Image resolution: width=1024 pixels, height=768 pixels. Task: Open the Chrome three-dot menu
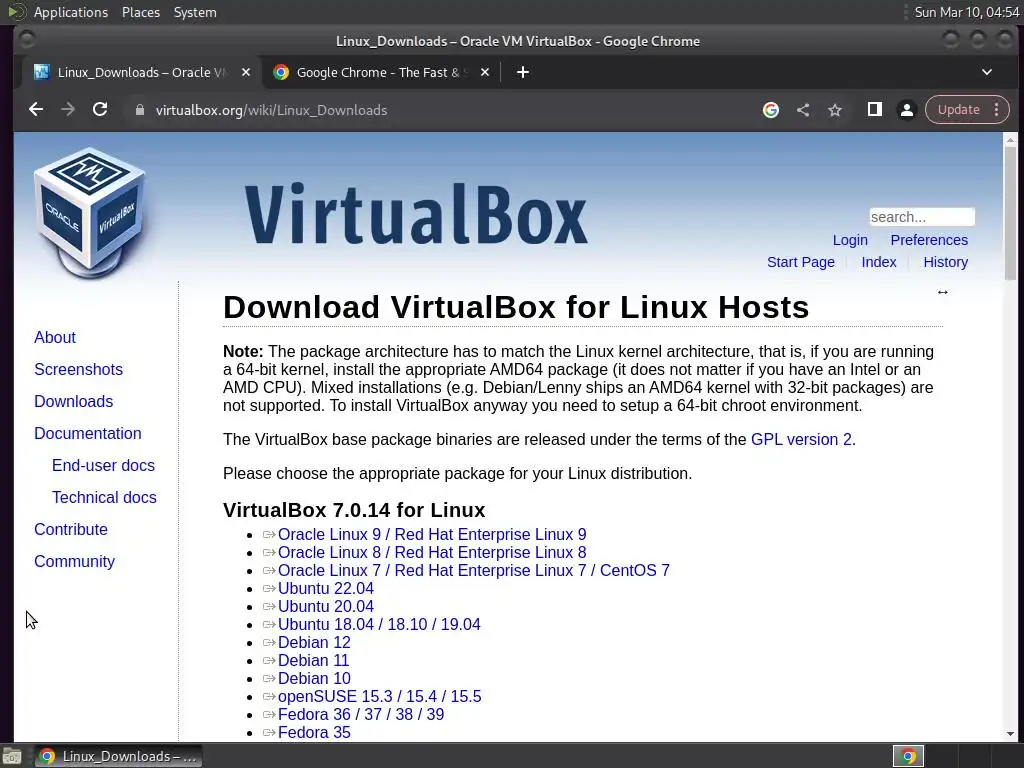click(x=997, y=110)
